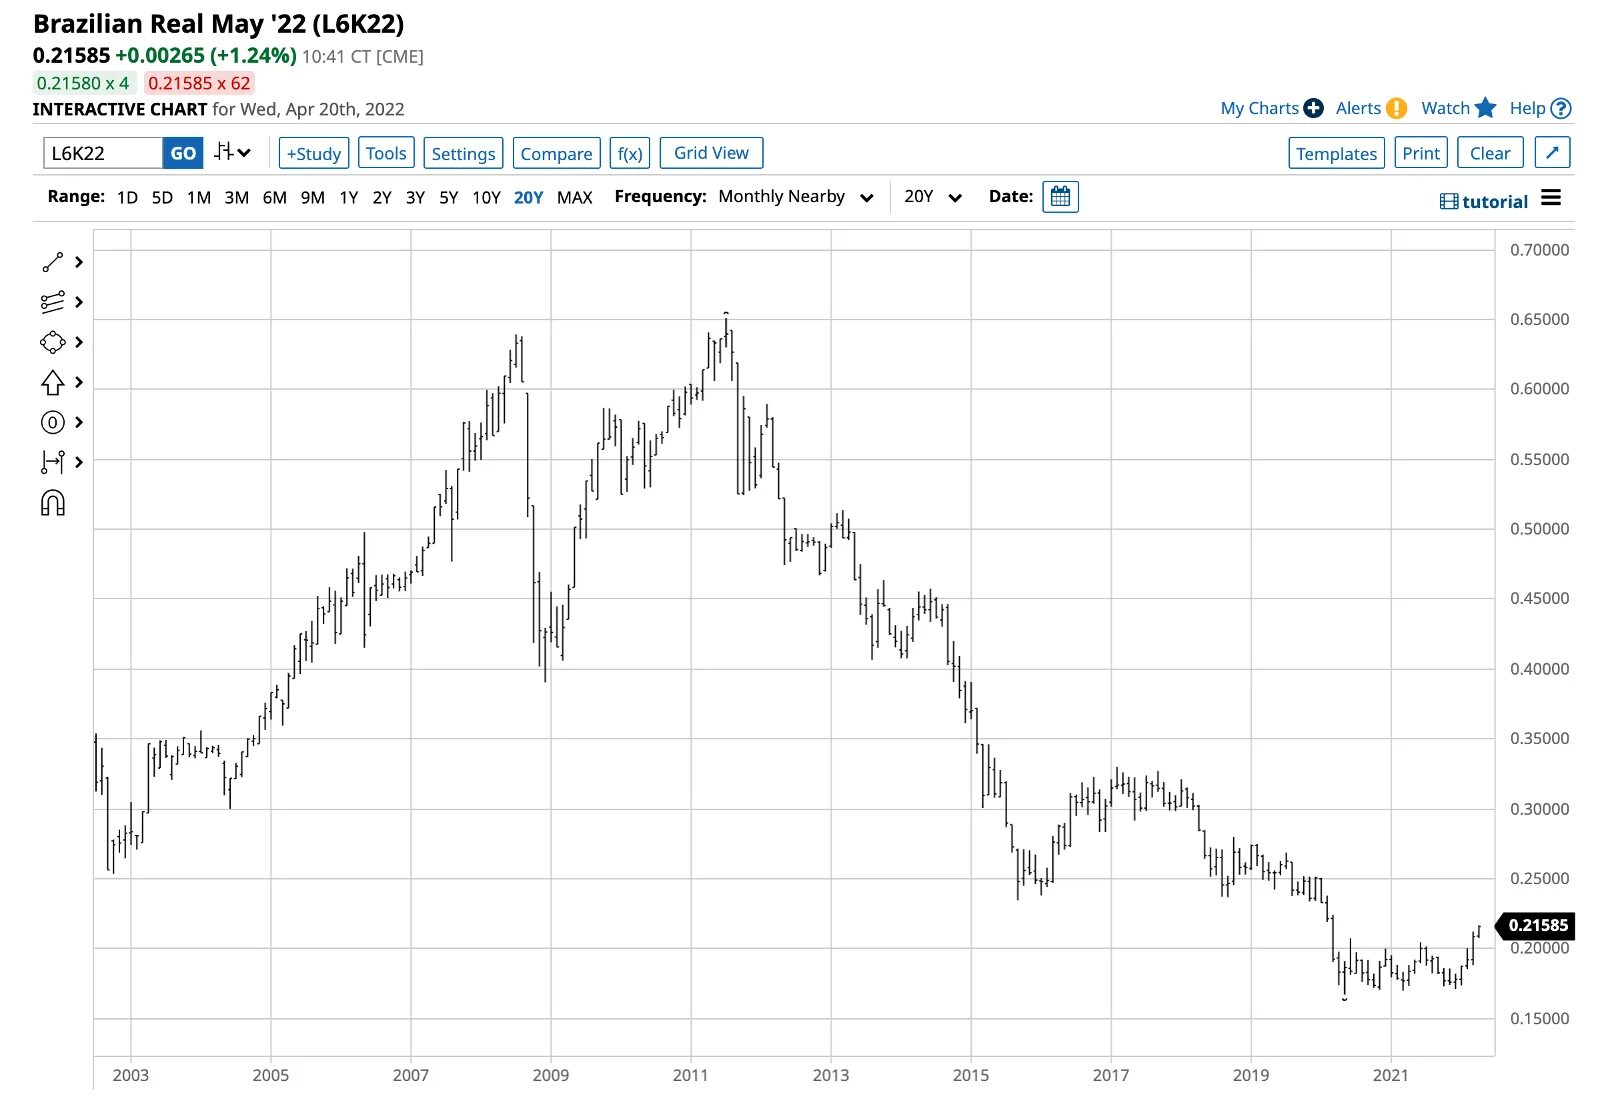1604x1104 pixels.
Task: Expand arrow marker tool submenu
Action: pyautogui.click(x=79, y=382)
